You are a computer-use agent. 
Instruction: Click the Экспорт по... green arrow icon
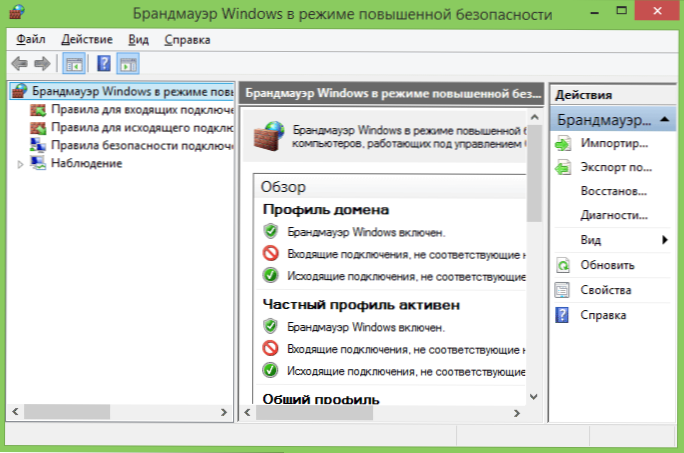click(x=563, y=167)
